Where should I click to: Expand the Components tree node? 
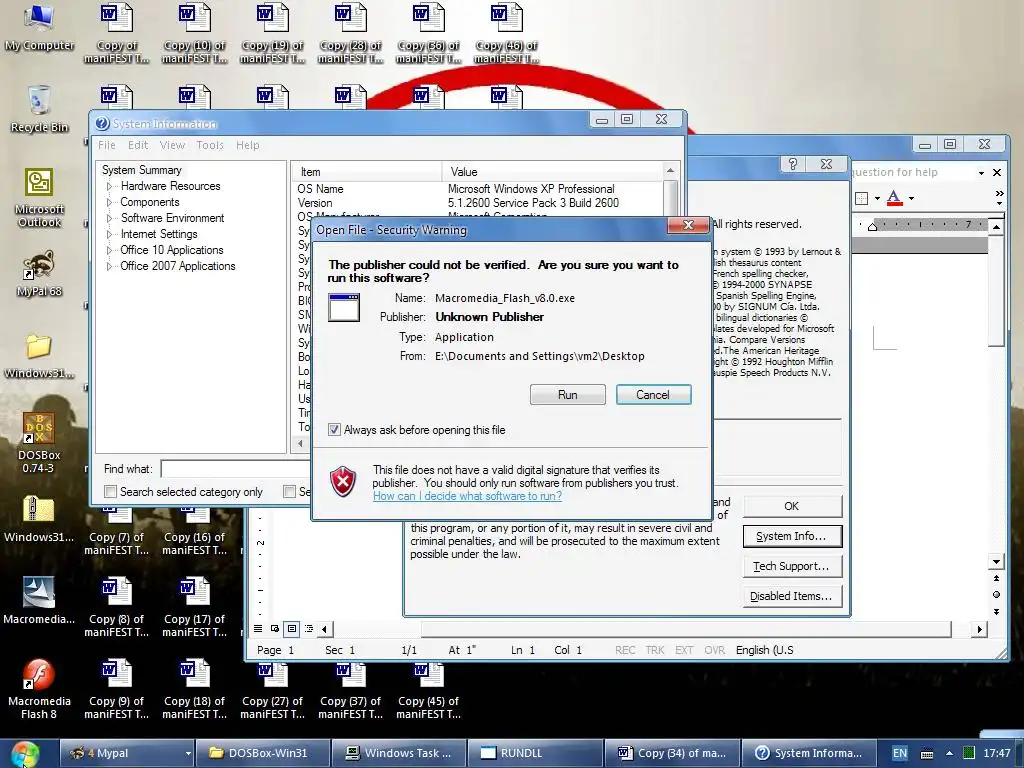point(110,202)
